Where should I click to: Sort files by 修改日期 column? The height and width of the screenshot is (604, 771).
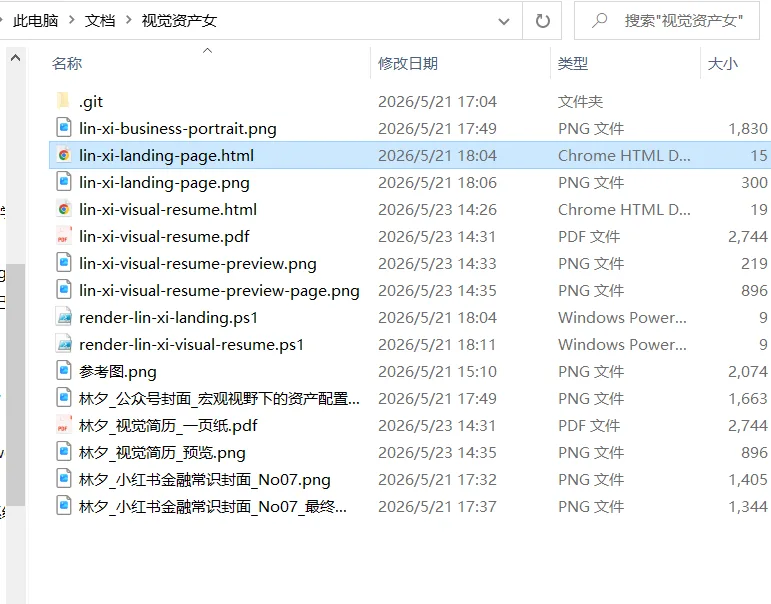(x=408, y=63)
